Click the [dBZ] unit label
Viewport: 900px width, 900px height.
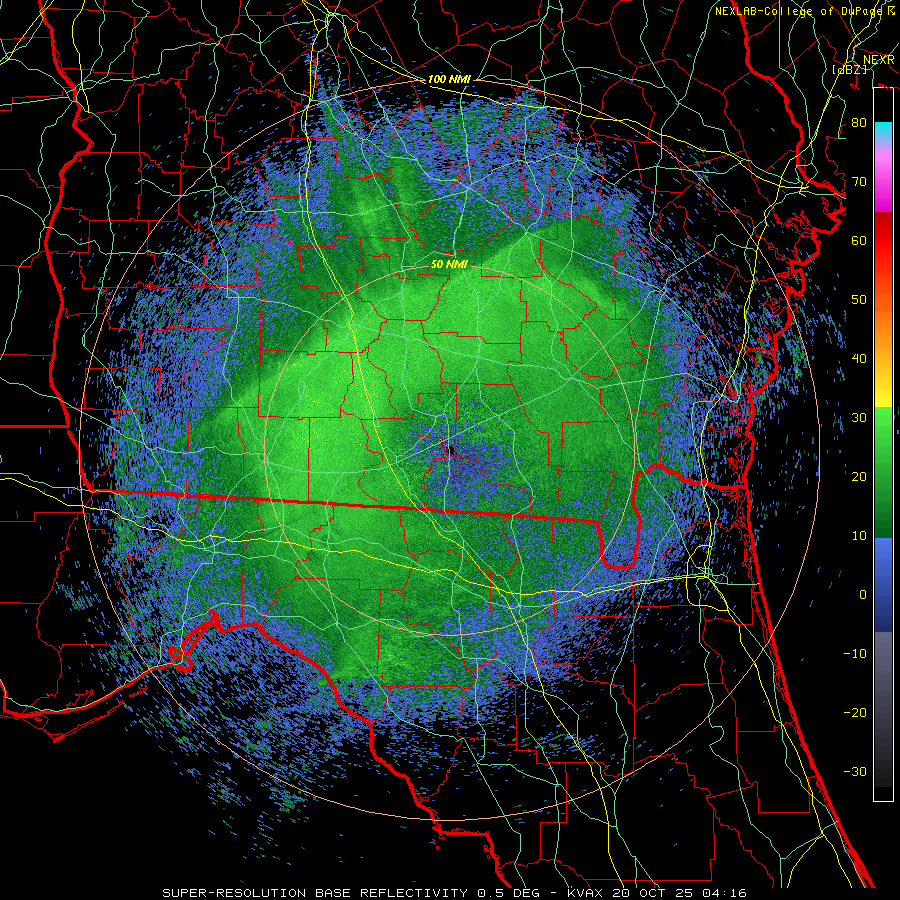click(850, 69)
